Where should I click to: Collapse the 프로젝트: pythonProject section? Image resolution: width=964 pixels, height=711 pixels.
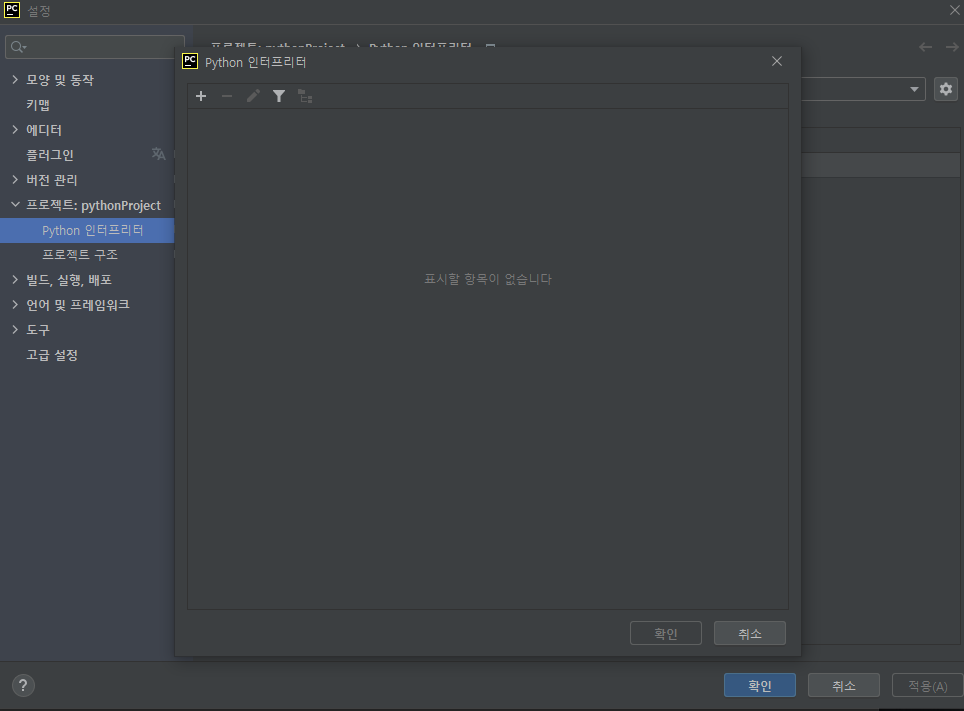(x=15, y=204)
